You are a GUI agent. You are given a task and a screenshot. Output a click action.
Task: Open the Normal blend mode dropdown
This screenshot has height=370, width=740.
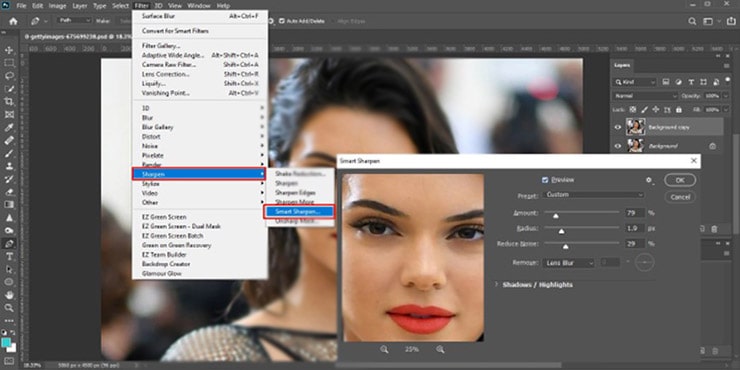coord(645,96)
